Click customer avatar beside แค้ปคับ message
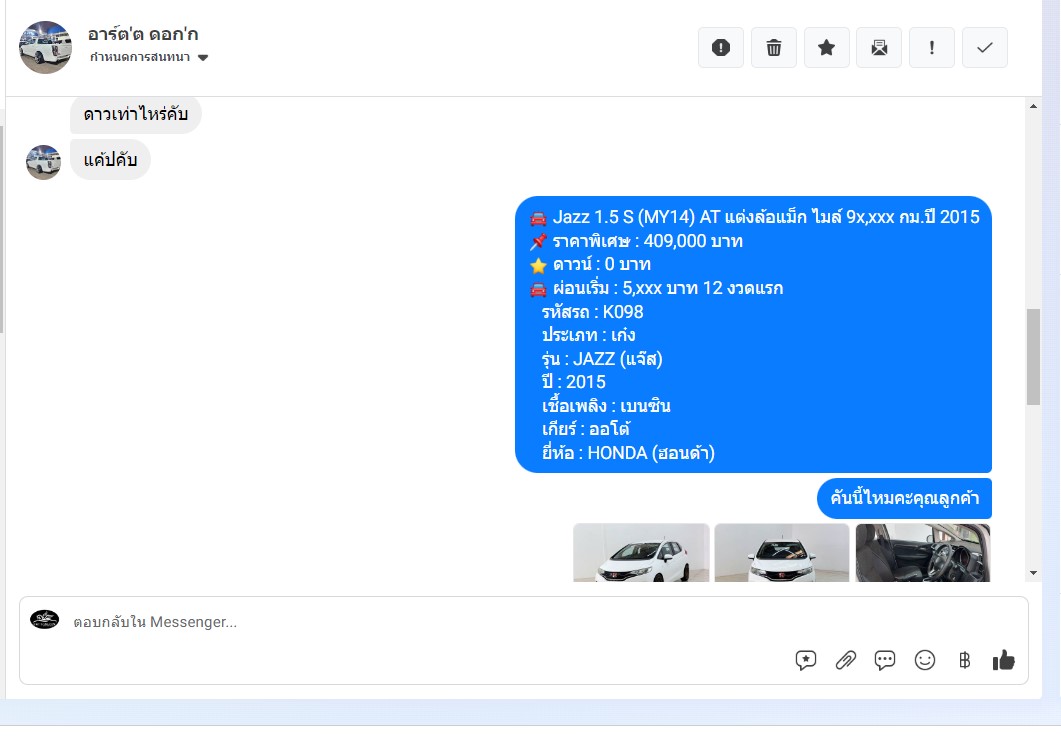The height and width of the screenshot is (754, 1061). (43, 162)
